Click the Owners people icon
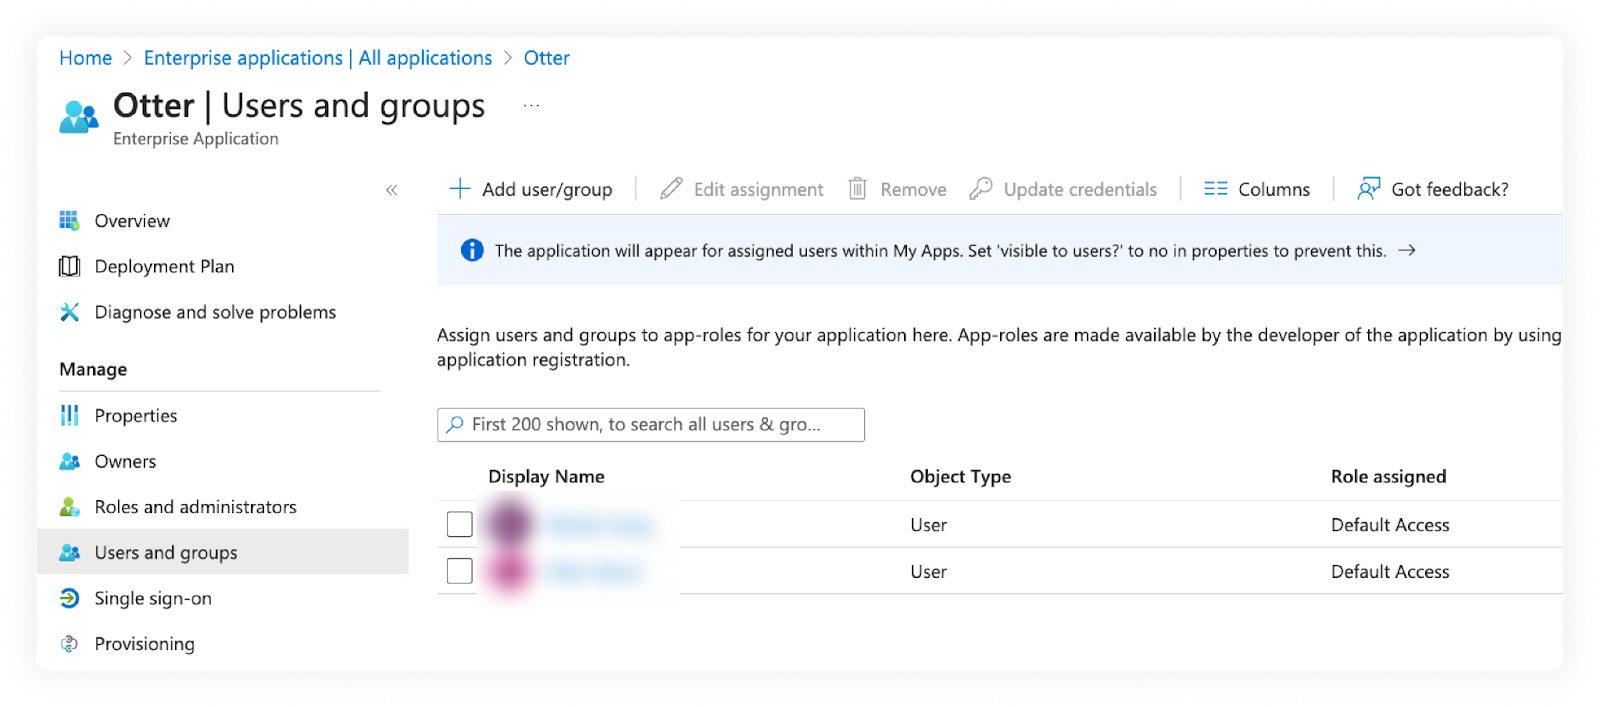This screenshot has height=707, width=1600. (x=69, y=461)
